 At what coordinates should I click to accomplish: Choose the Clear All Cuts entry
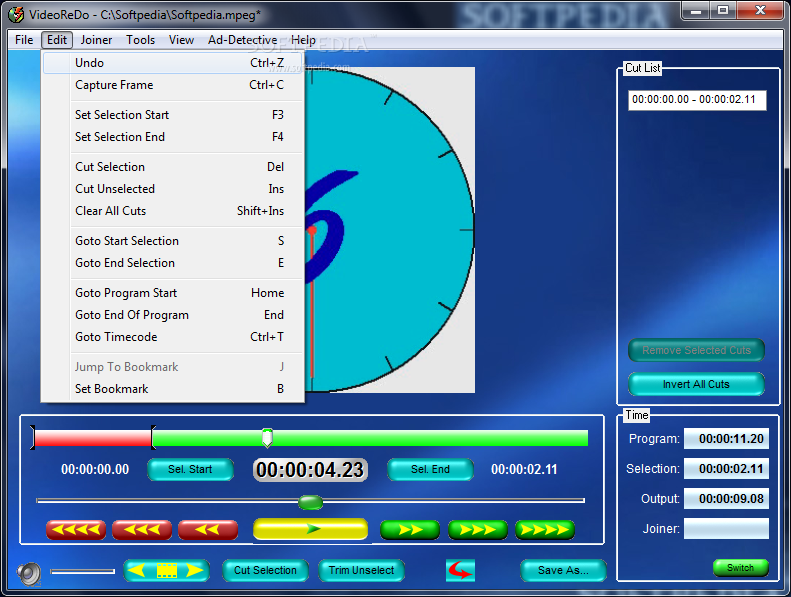point(173,211)
